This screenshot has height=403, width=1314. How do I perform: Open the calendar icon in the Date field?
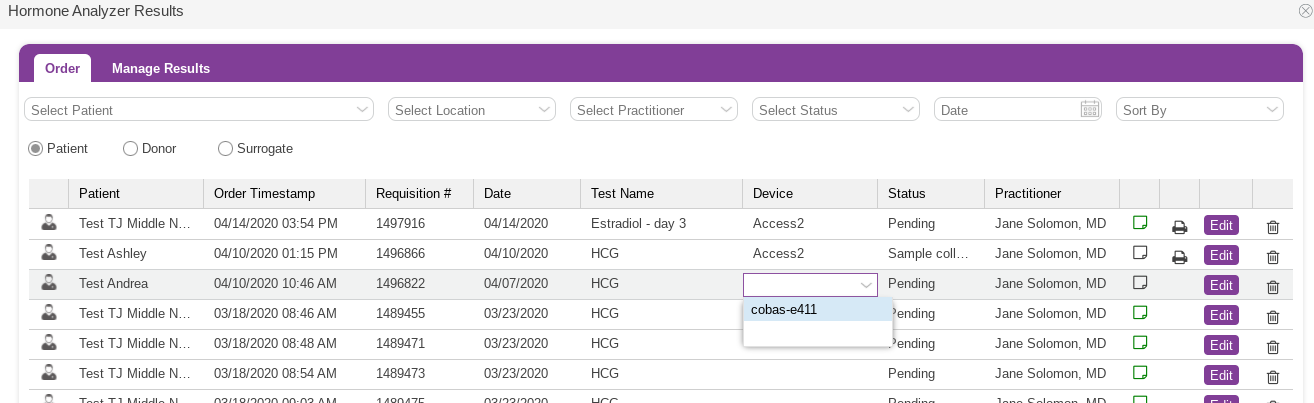pos(1090,110)
